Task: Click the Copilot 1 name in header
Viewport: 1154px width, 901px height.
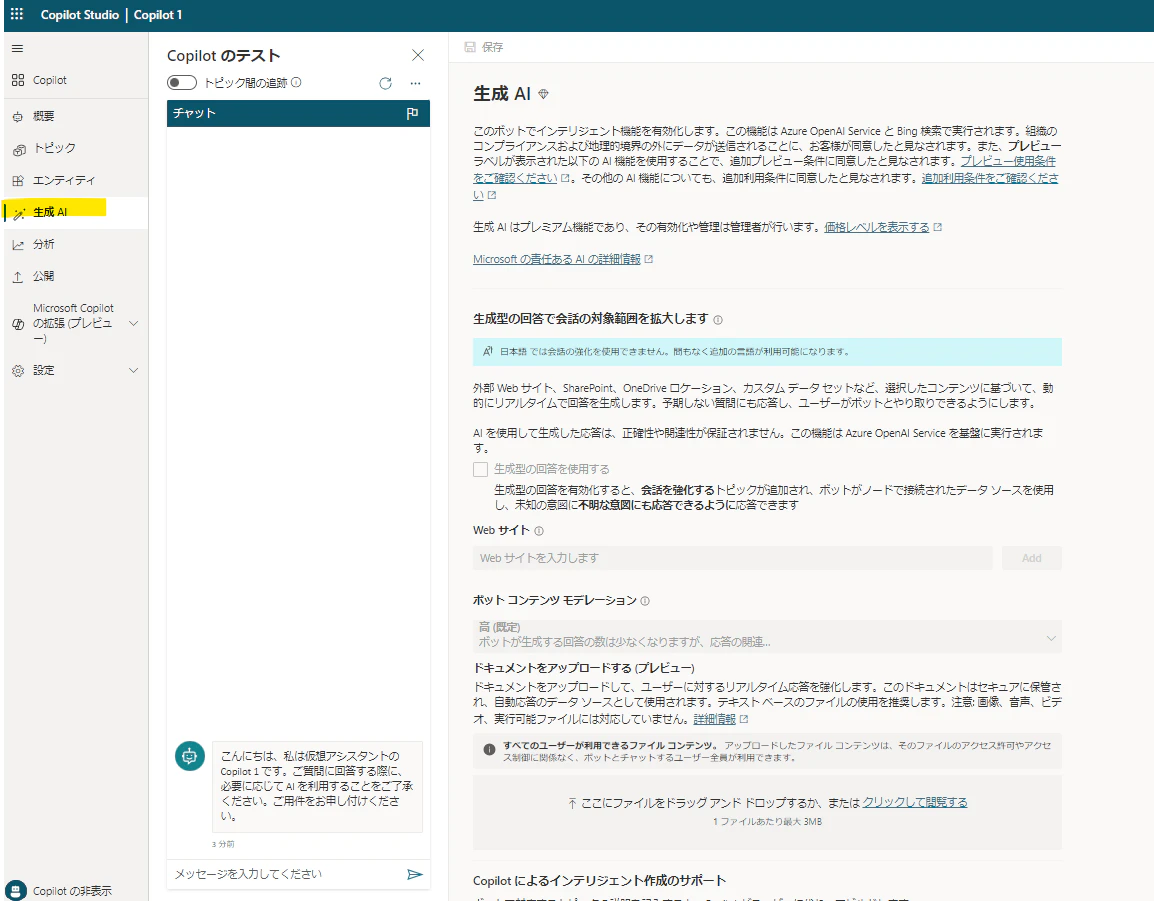Action: click(157, 15)
